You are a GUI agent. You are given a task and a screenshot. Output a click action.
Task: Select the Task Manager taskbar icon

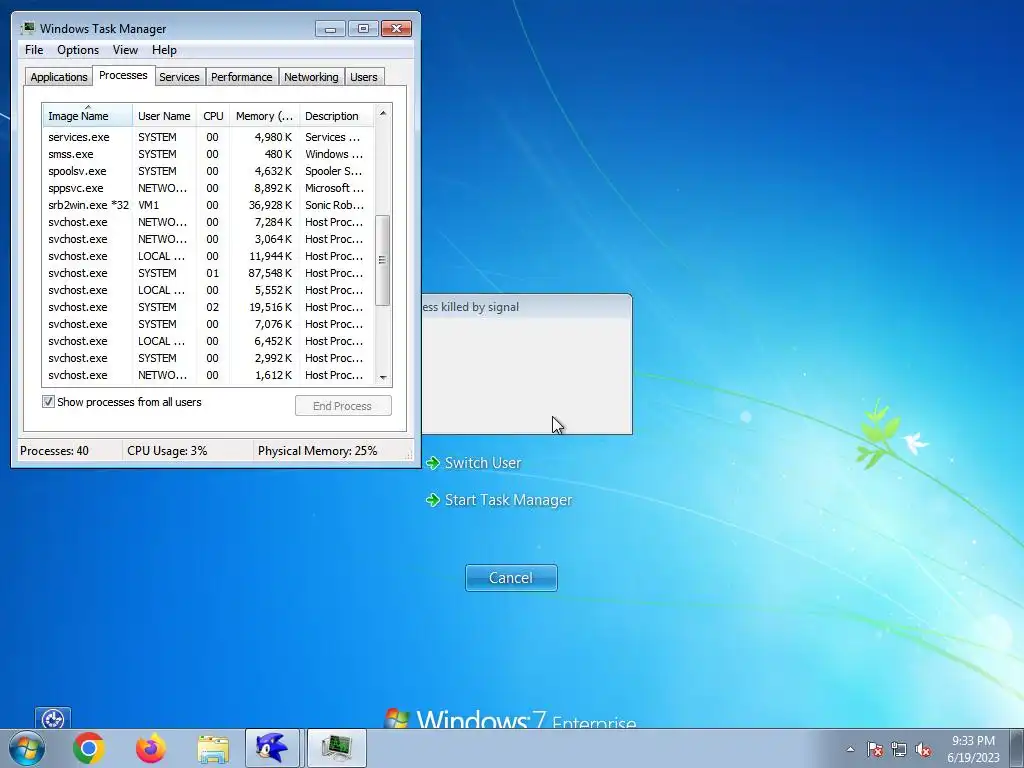point(336,748)
